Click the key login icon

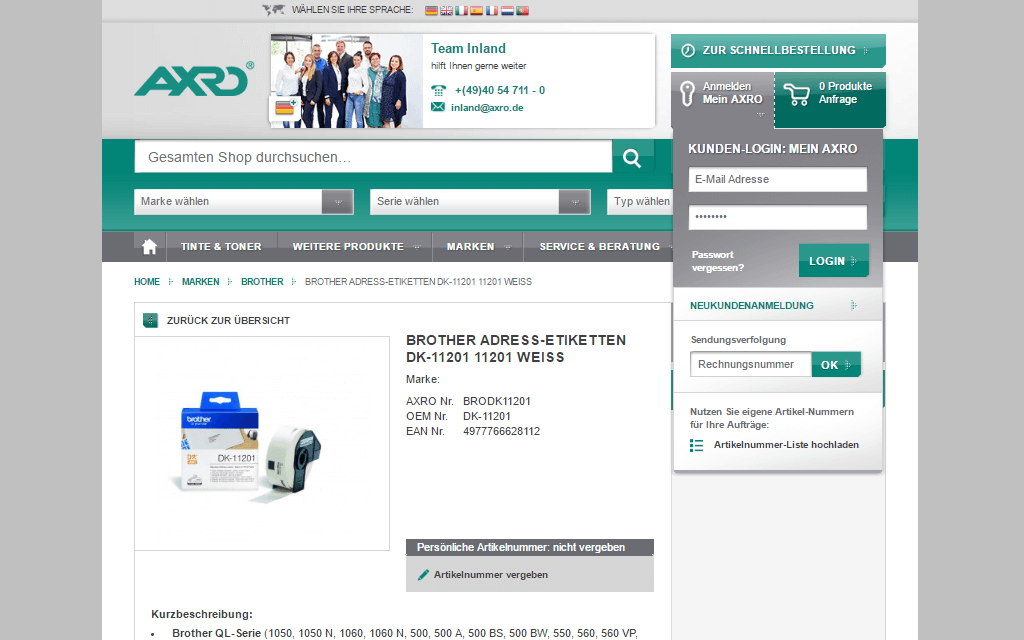(x=686, y=93)
